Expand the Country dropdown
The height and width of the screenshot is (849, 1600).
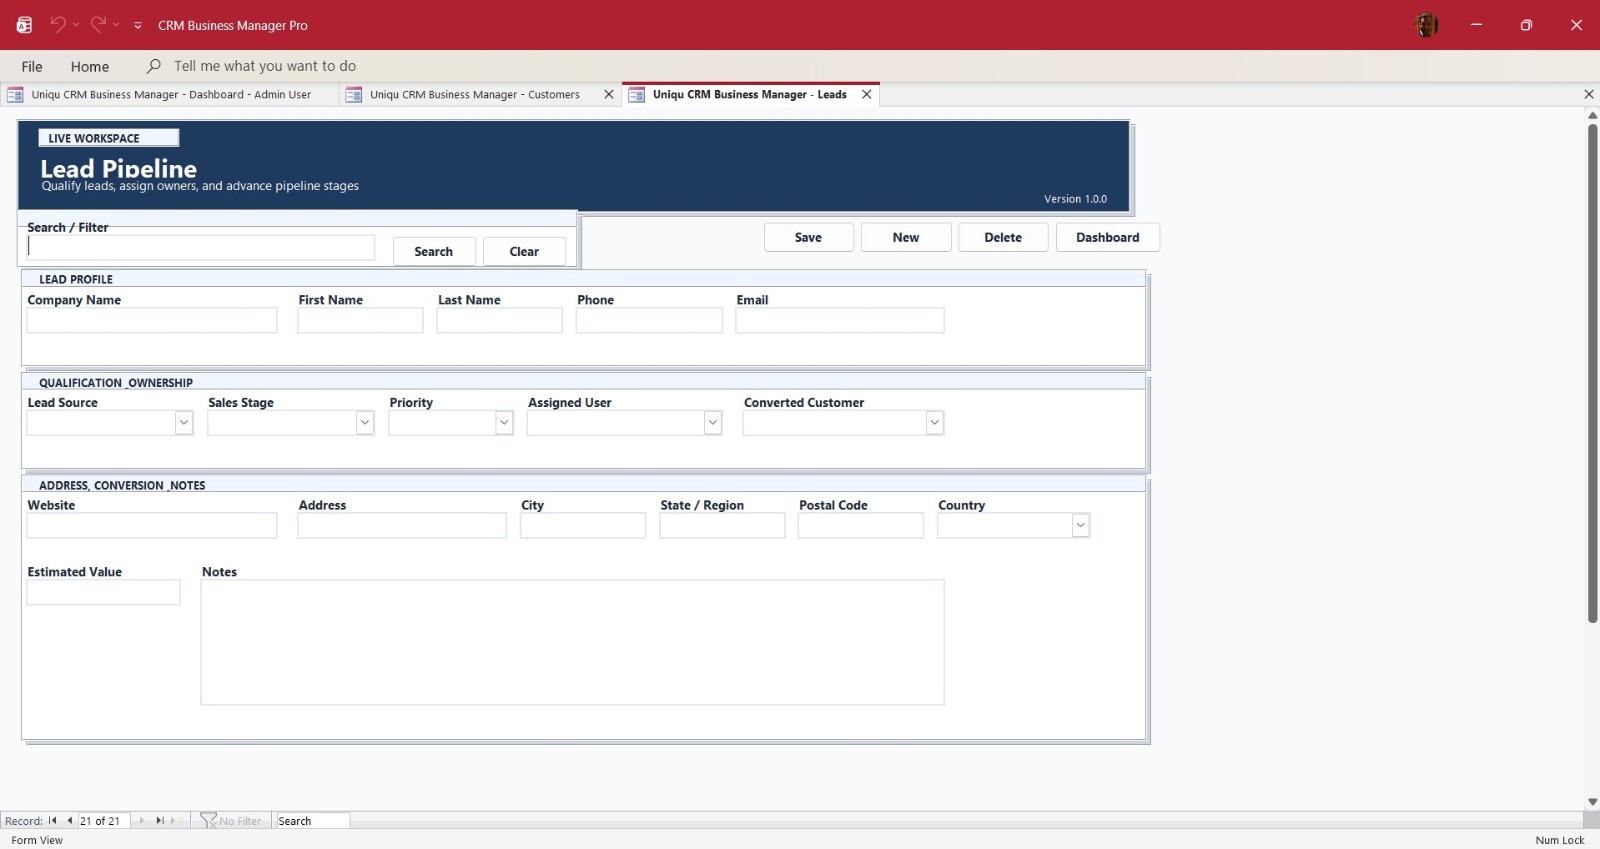pos(1080,525)
